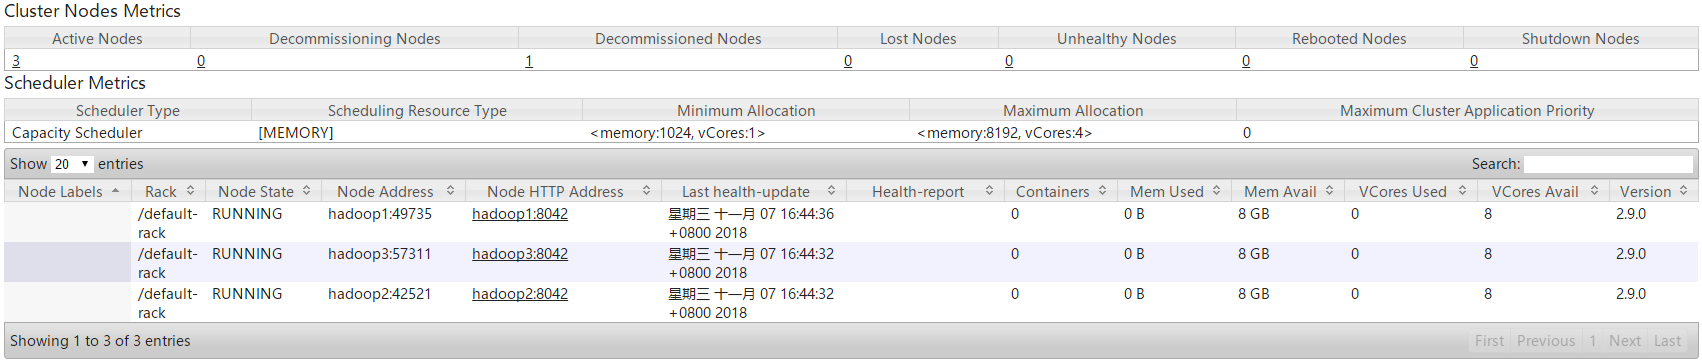This screenshot has height=364, width=1702.
Task: Sort by Node State column arrows
Action: point(307,191)
